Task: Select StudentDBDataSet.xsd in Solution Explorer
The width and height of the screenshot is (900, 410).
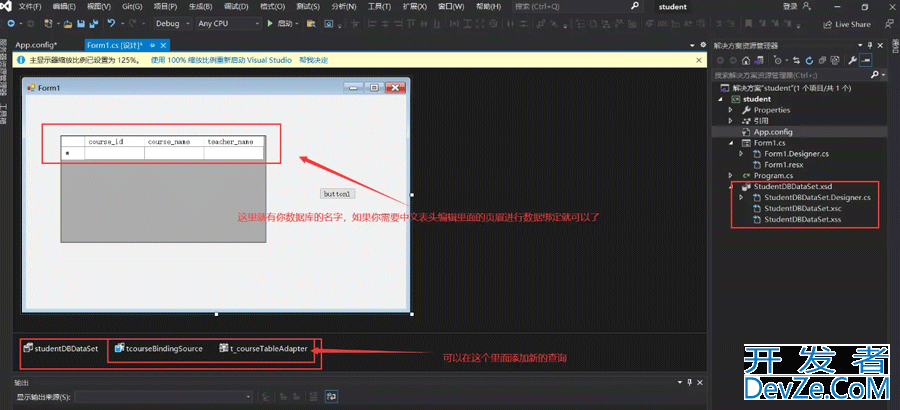Action: tap(793, 186)
